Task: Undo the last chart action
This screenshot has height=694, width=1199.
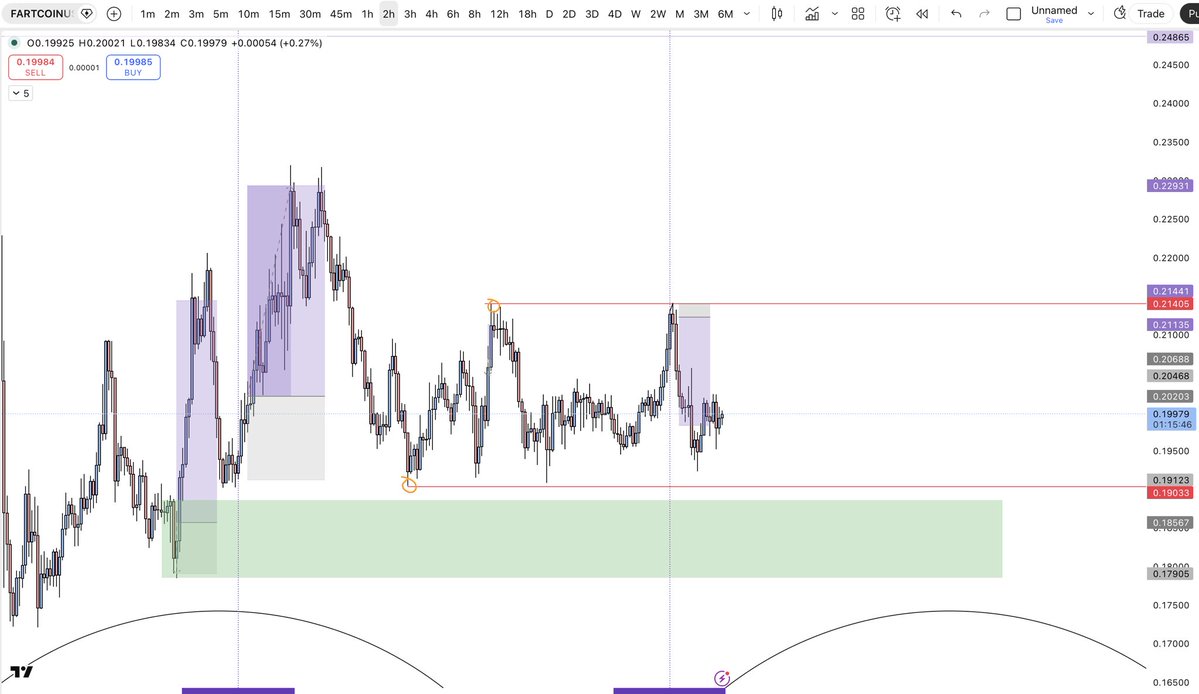Action: click(x=956, y=14)
